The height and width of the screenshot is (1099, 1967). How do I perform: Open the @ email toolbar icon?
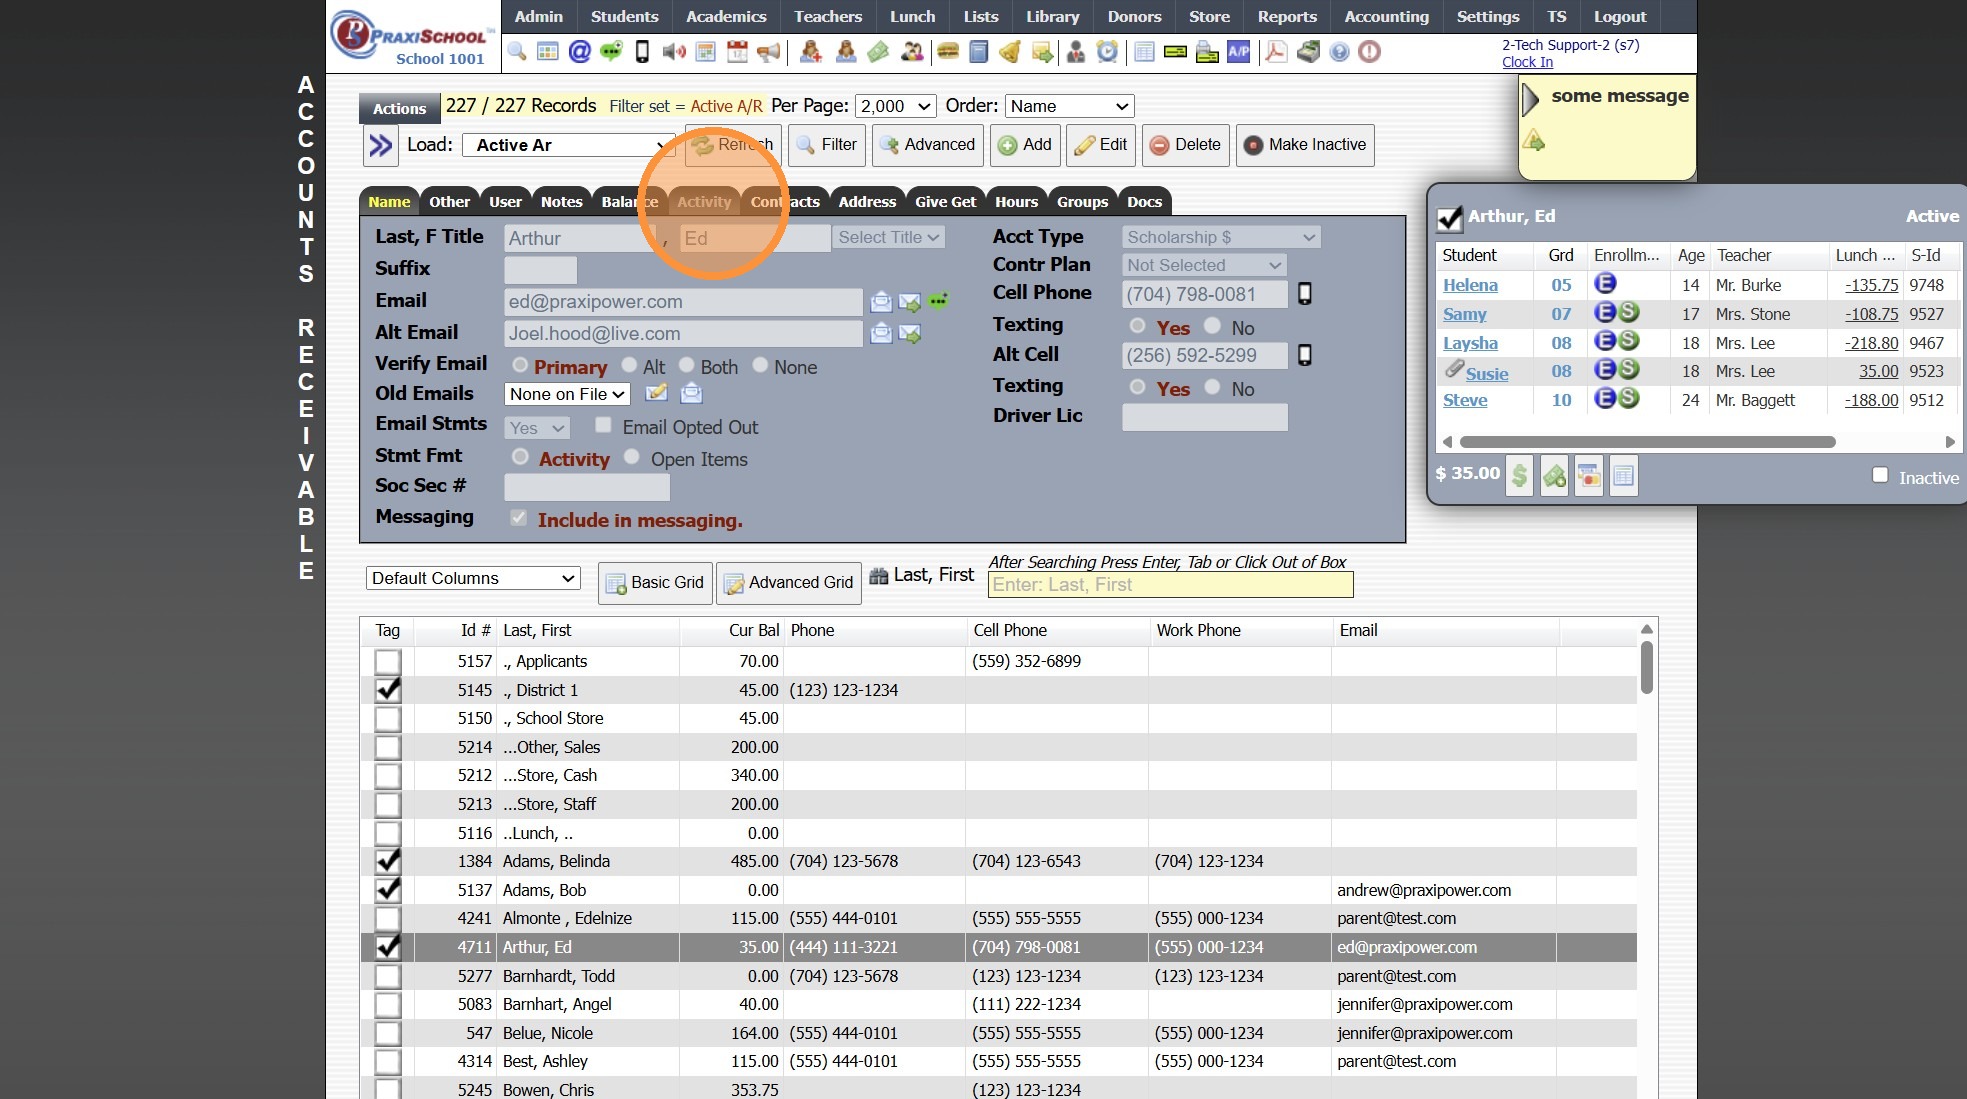point(579,51)
